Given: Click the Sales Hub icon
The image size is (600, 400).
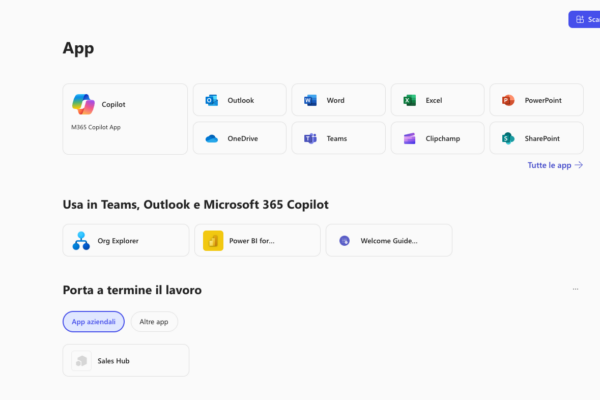Looking at the screenshot, I should [x=81, y=360].
